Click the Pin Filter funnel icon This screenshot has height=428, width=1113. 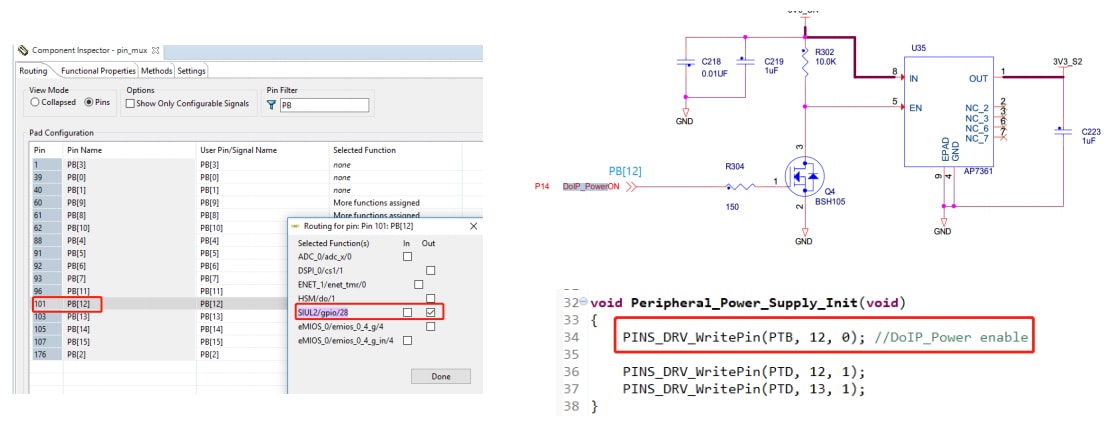coord(273,105)
